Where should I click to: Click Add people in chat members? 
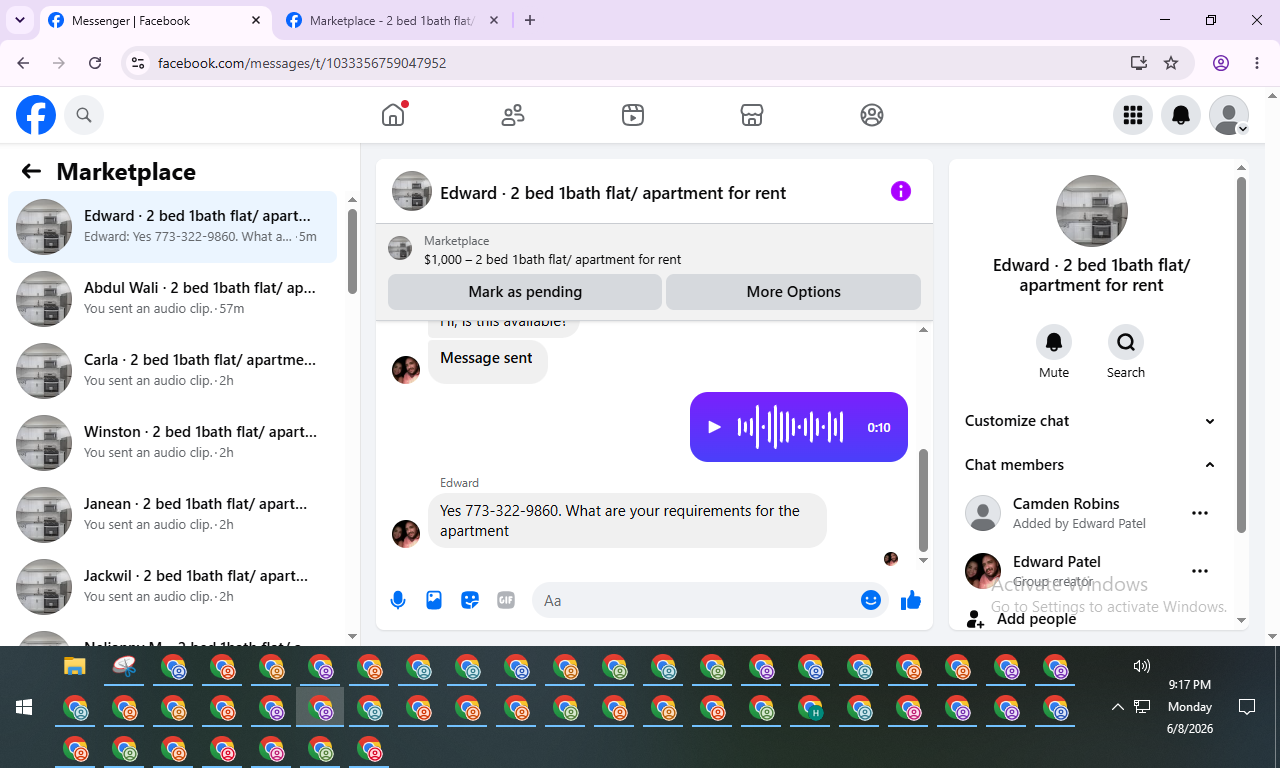pos(1036,619)
